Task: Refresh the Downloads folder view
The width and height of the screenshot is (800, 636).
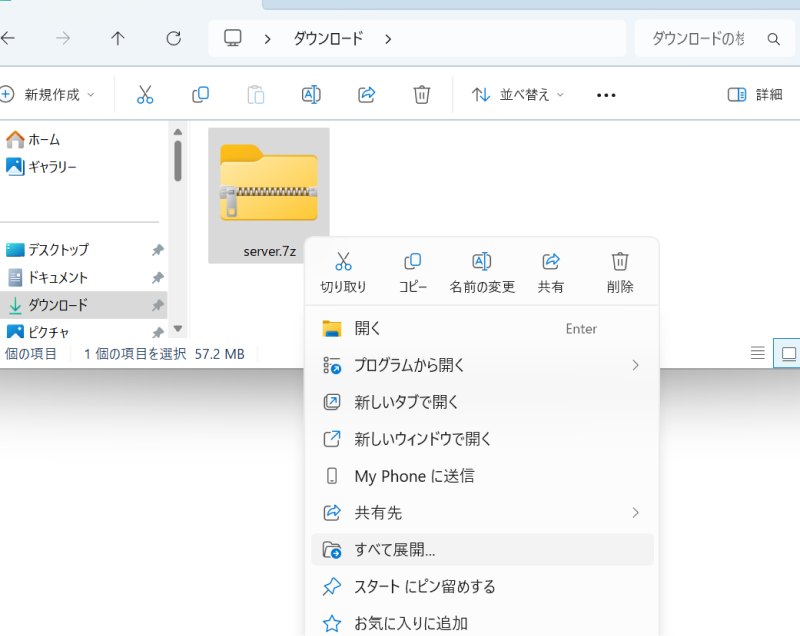Action: pyautogui.click(x=173, y=38)
